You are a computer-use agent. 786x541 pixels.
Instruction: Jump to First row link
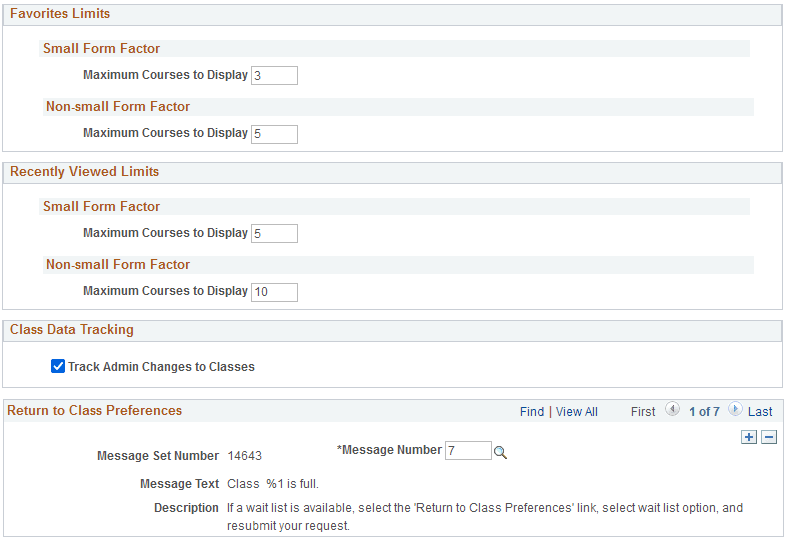pyautogui.click(x=643, y=411)
